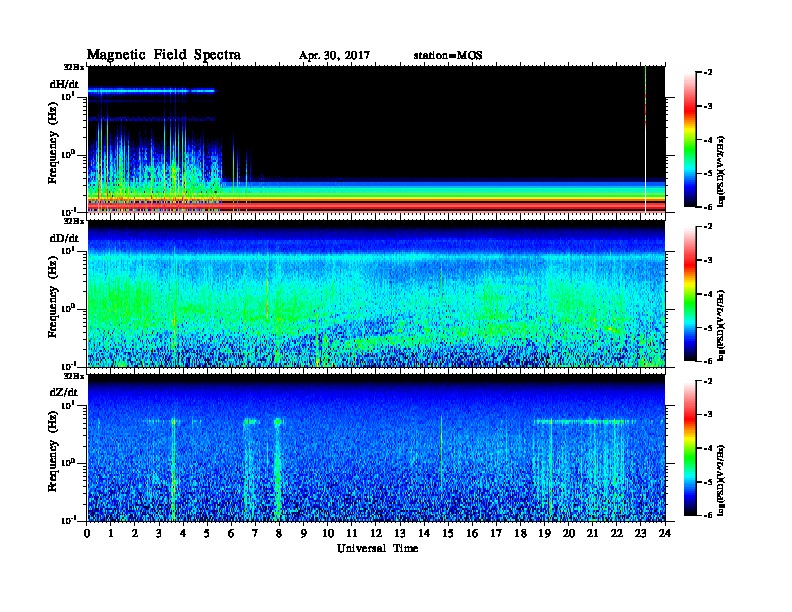
Task: Click hour tick label '18' on time axis
Action: click(x=520, y=533)
